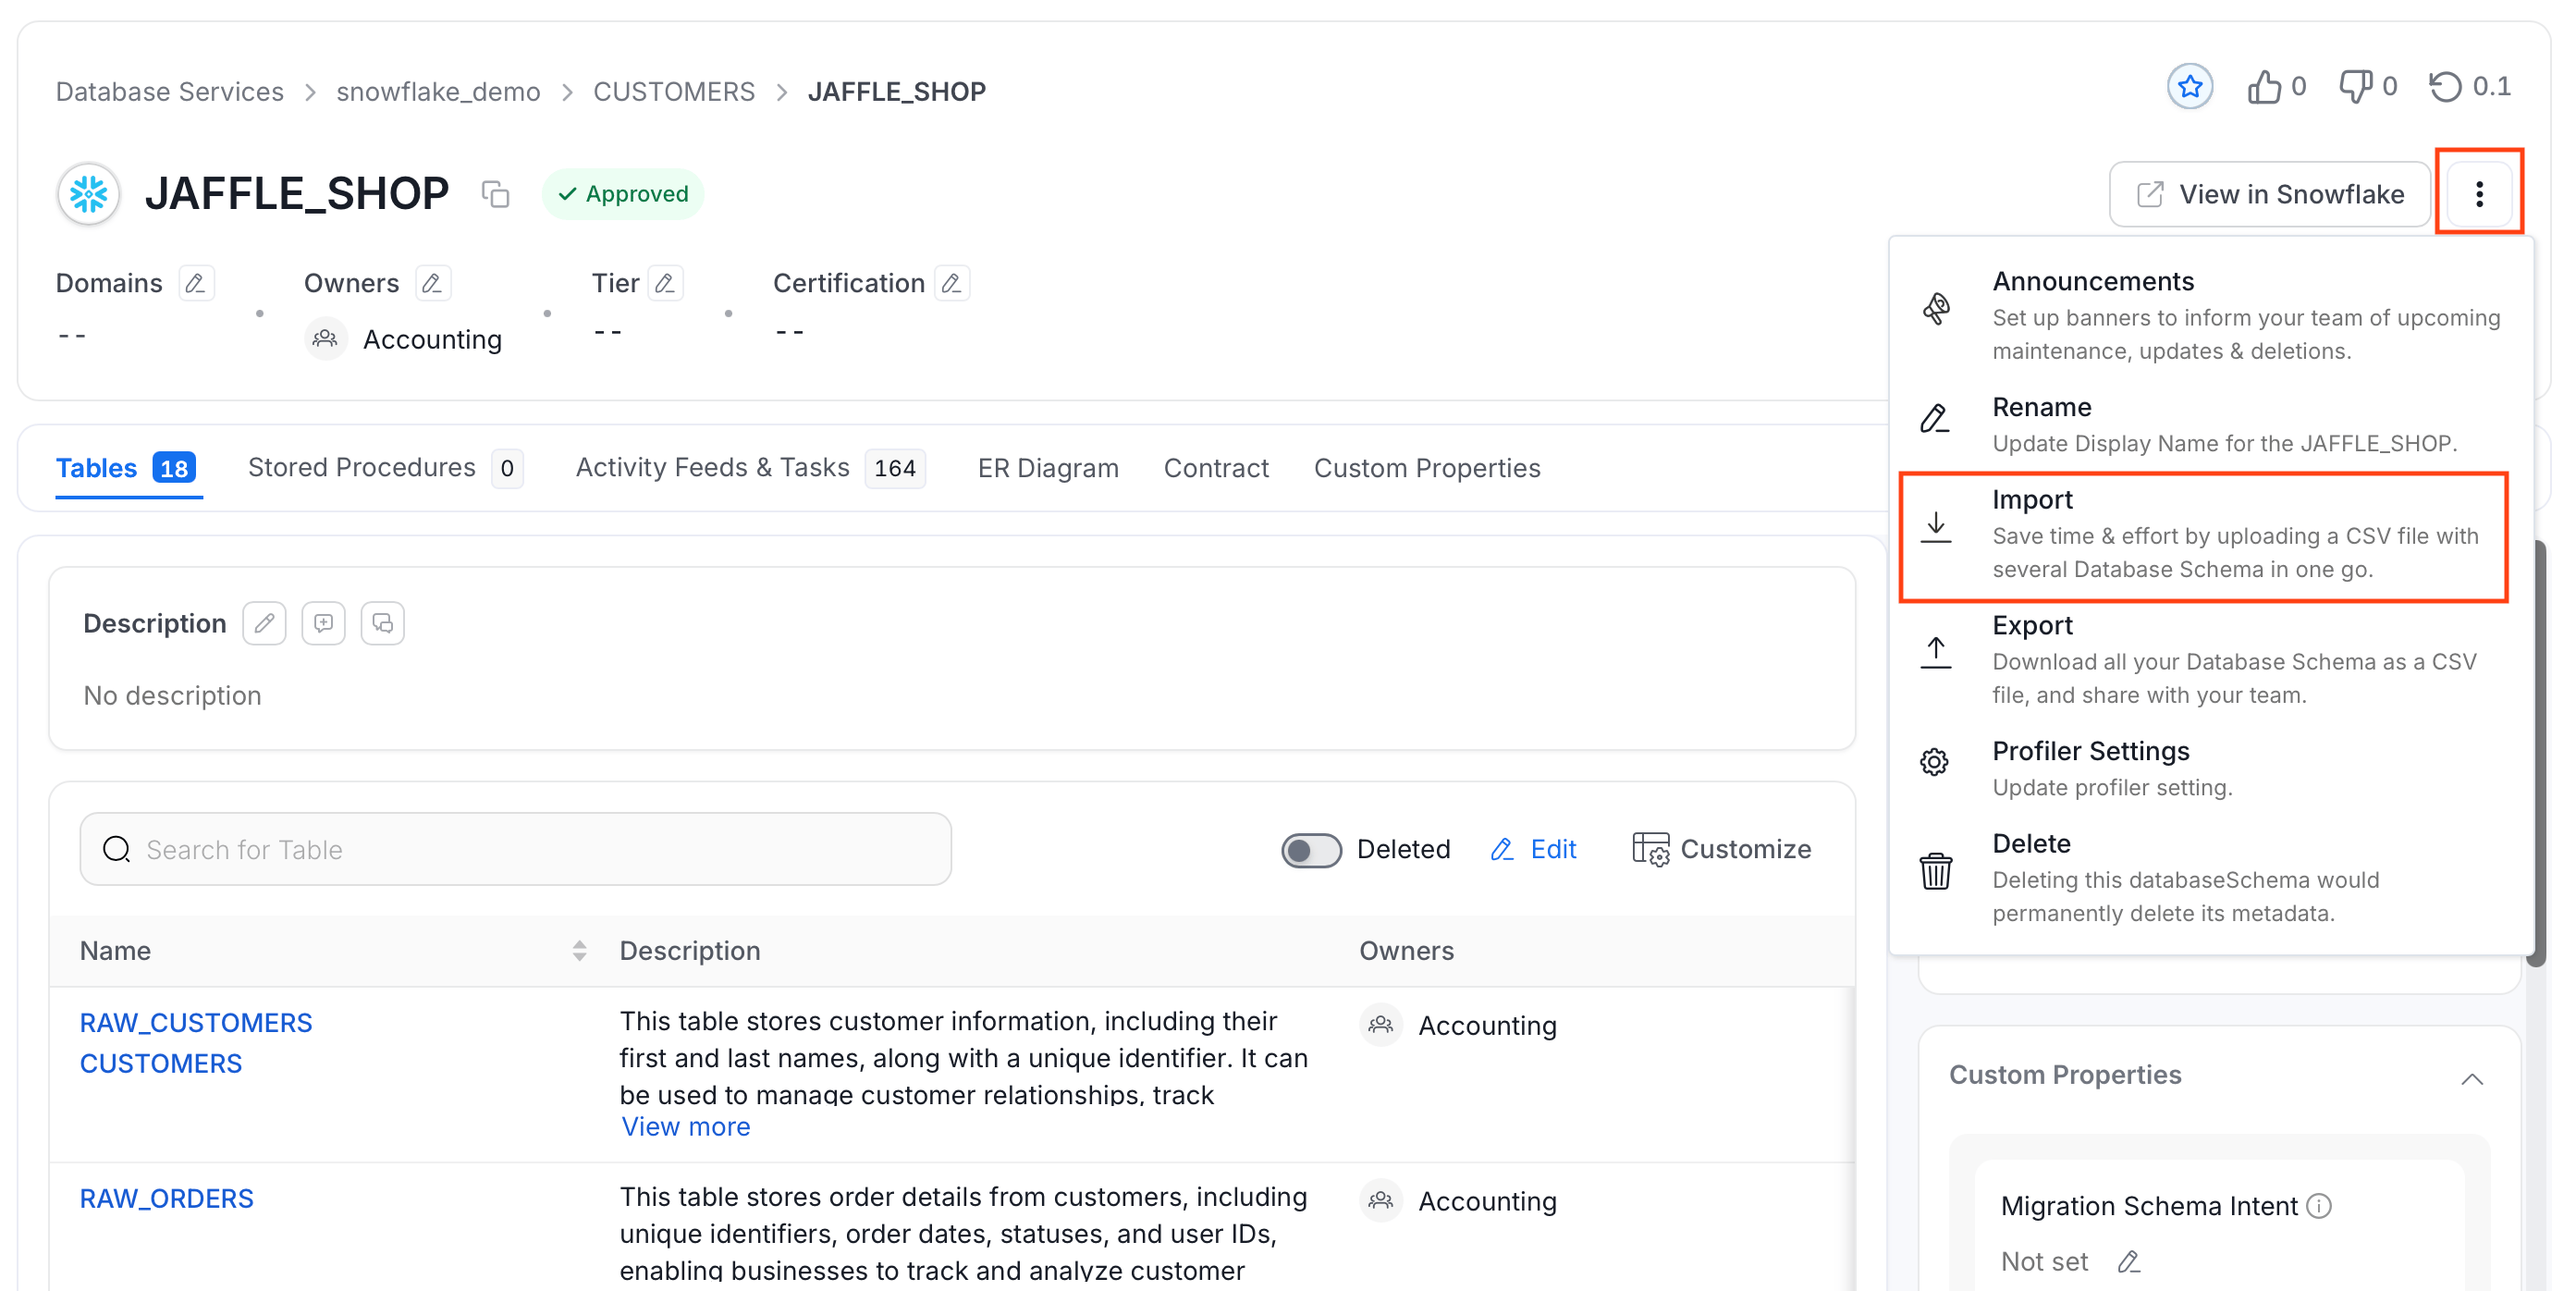This screenshot has width=2576, height=1291.
Task: Go to Database Services breadcrumb
Action: 170,92
